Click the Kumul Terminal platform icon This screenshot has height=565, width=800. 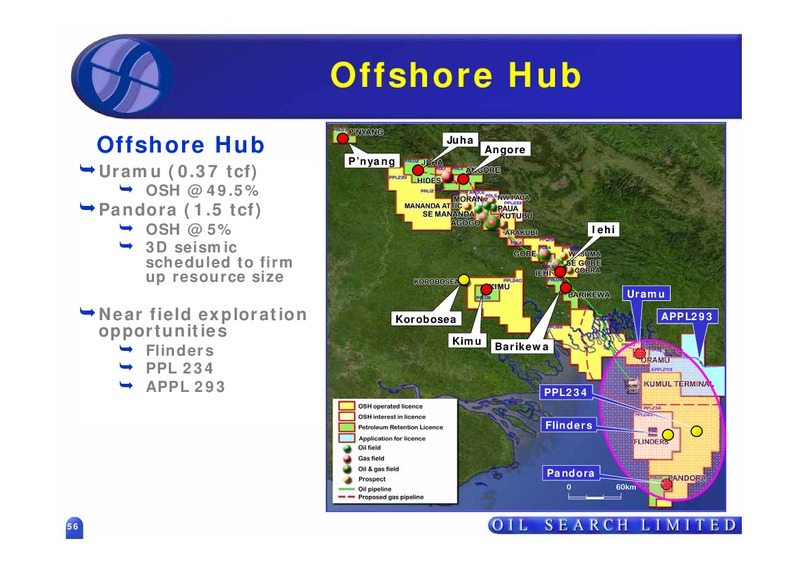(x=633, y=385)
